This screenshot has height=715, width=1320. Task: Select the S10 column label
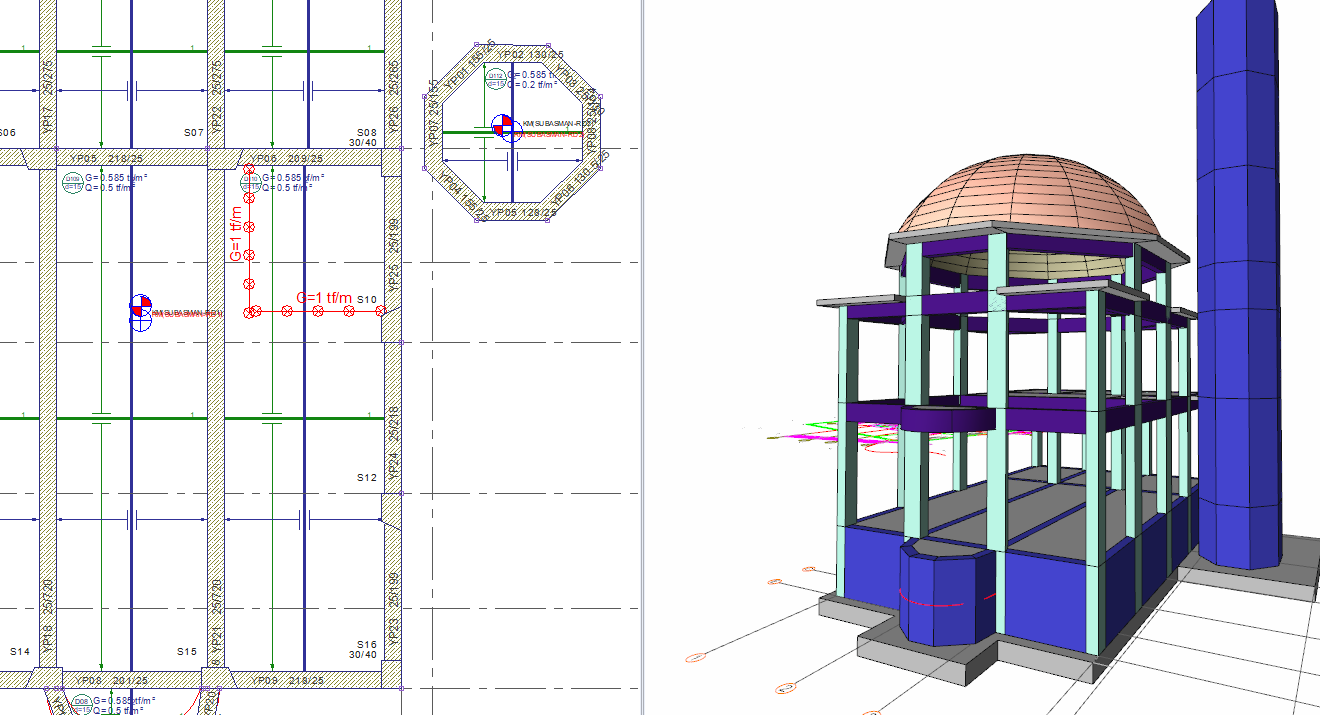click(x=367, y=300)
